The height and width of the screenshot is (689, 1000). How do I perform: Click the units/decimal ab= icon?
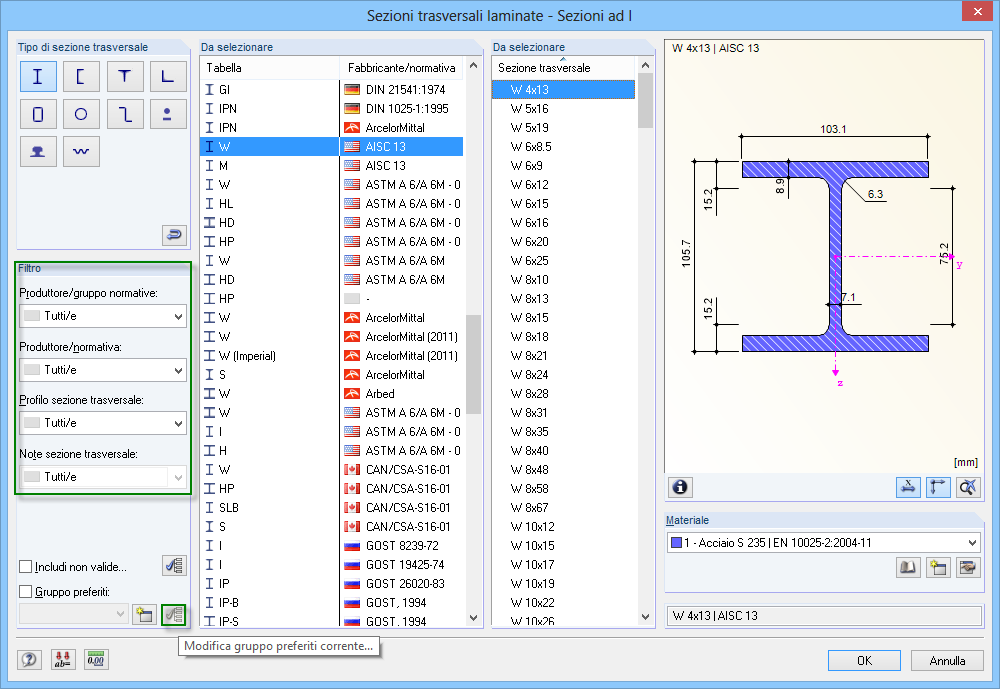tap(62, 659)
